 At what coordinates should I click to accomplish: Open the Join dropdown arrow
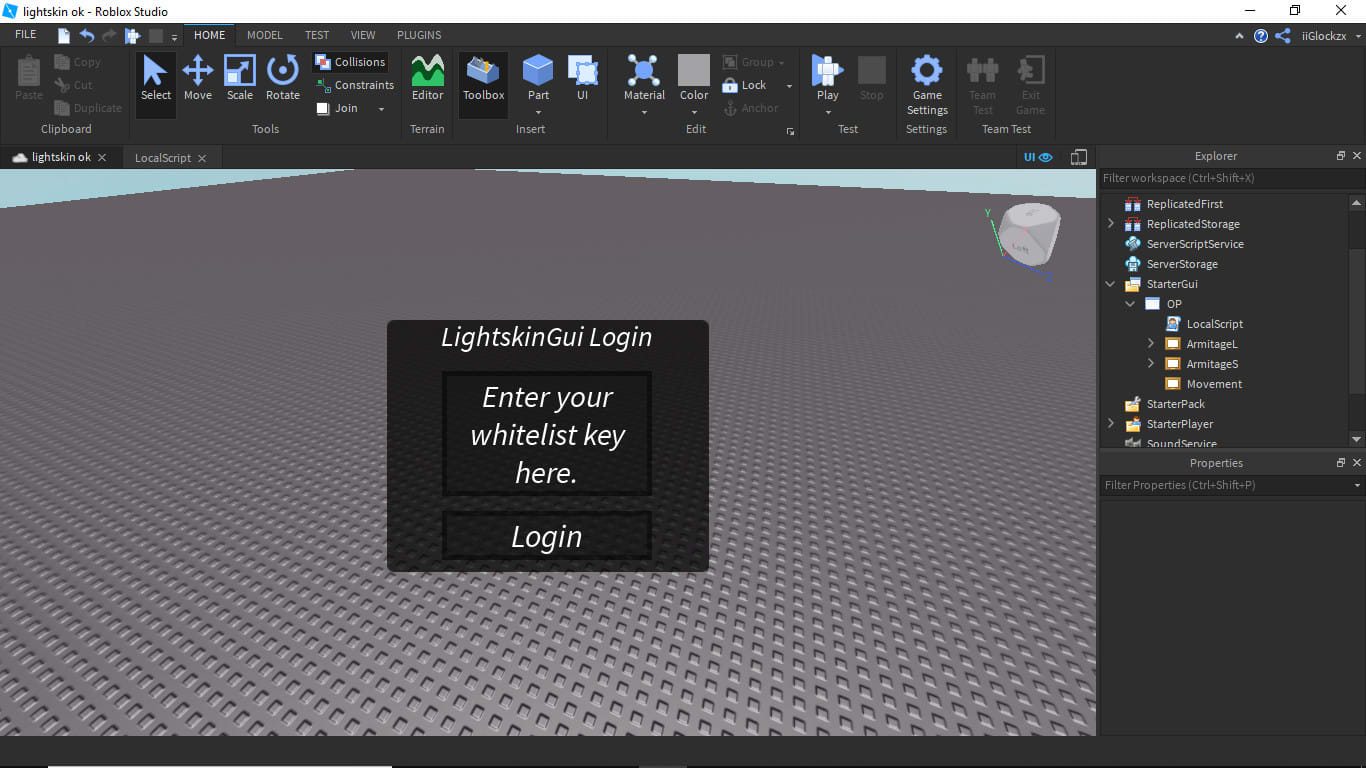(x=381, y=109)
